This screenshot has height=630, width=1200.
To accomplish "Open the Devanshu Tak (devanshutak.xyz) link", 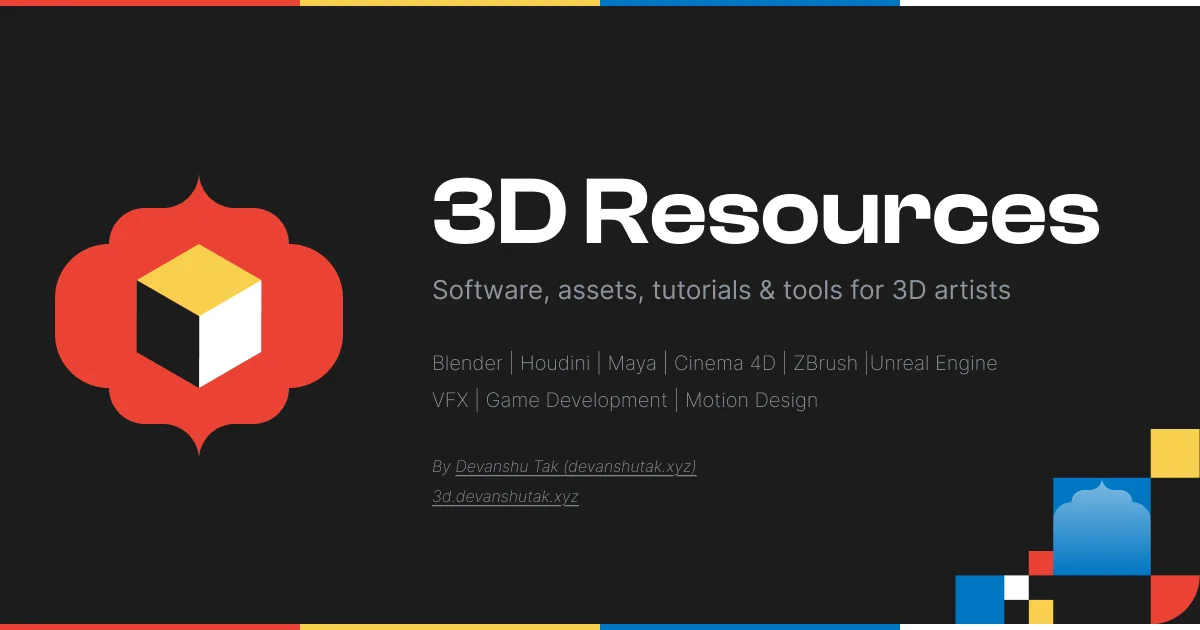I will pyautogui.click(x=576, y=467).
